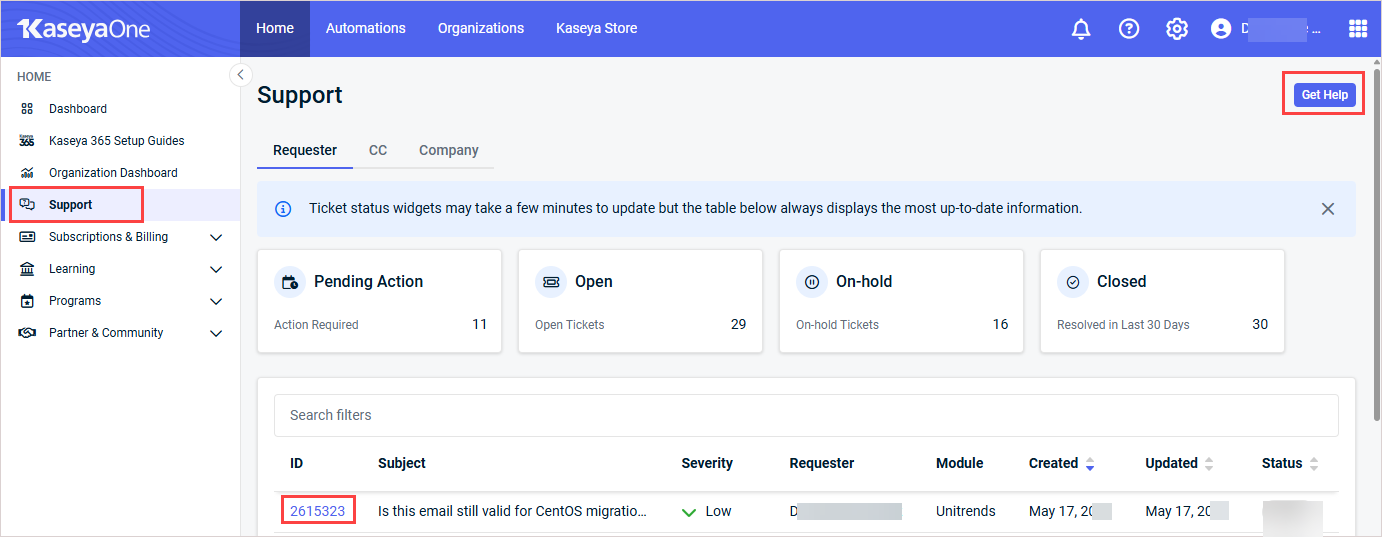
Task: Open Automations in the top navigation
Action: (x=366, y=28)
